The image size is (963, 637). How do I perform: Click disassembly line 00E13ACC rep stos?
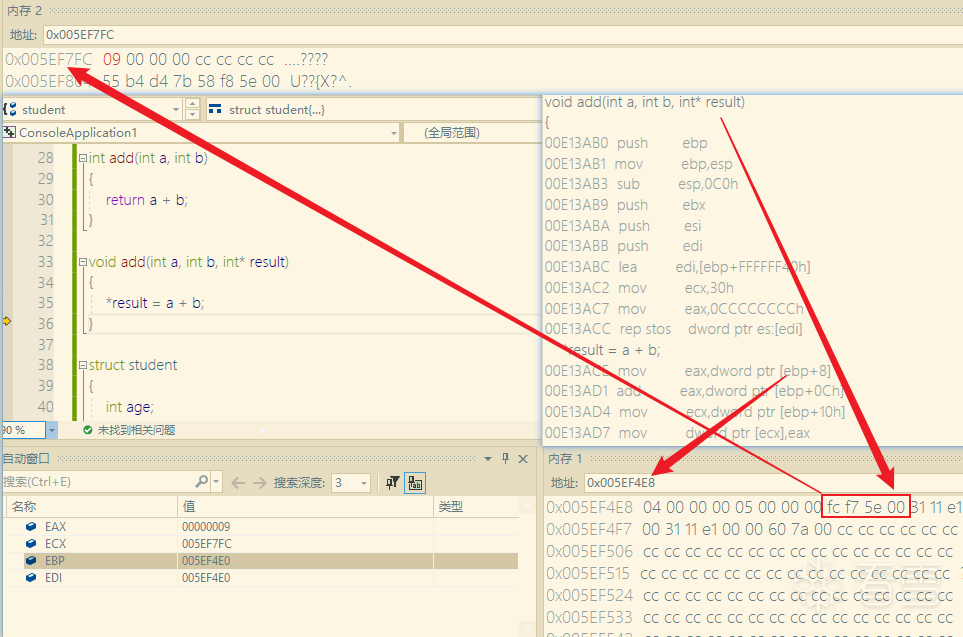tap(674, 329)
